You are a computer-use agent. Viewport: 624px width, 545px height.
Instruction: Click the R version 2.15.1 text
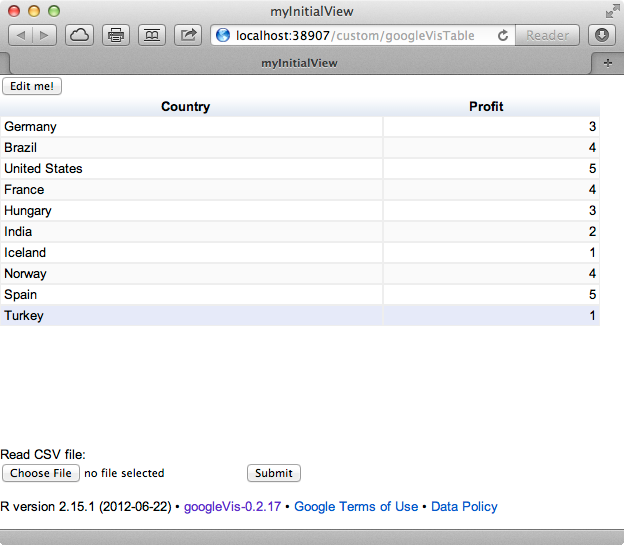[86, 506]
